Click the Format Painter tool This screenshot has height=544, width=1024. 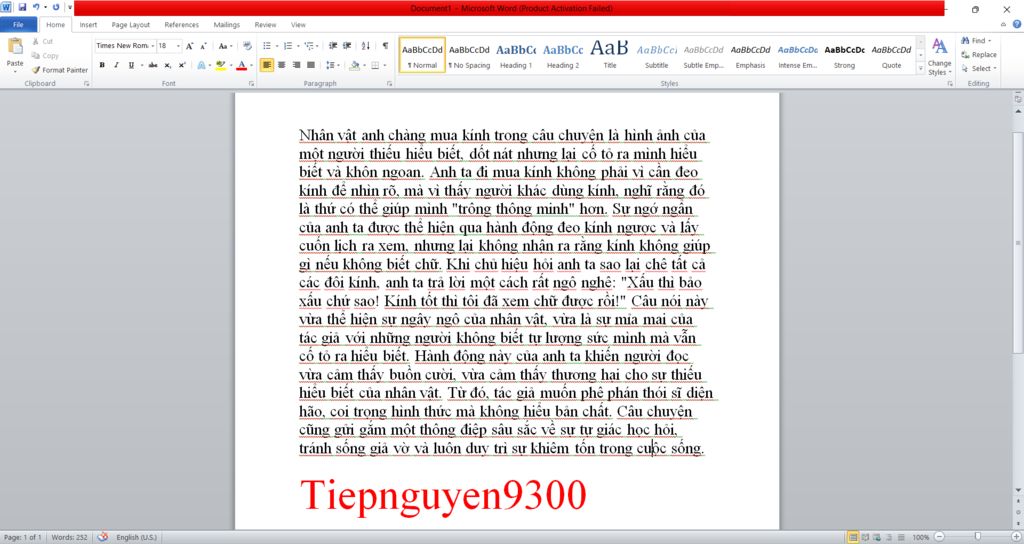(60, 70)
